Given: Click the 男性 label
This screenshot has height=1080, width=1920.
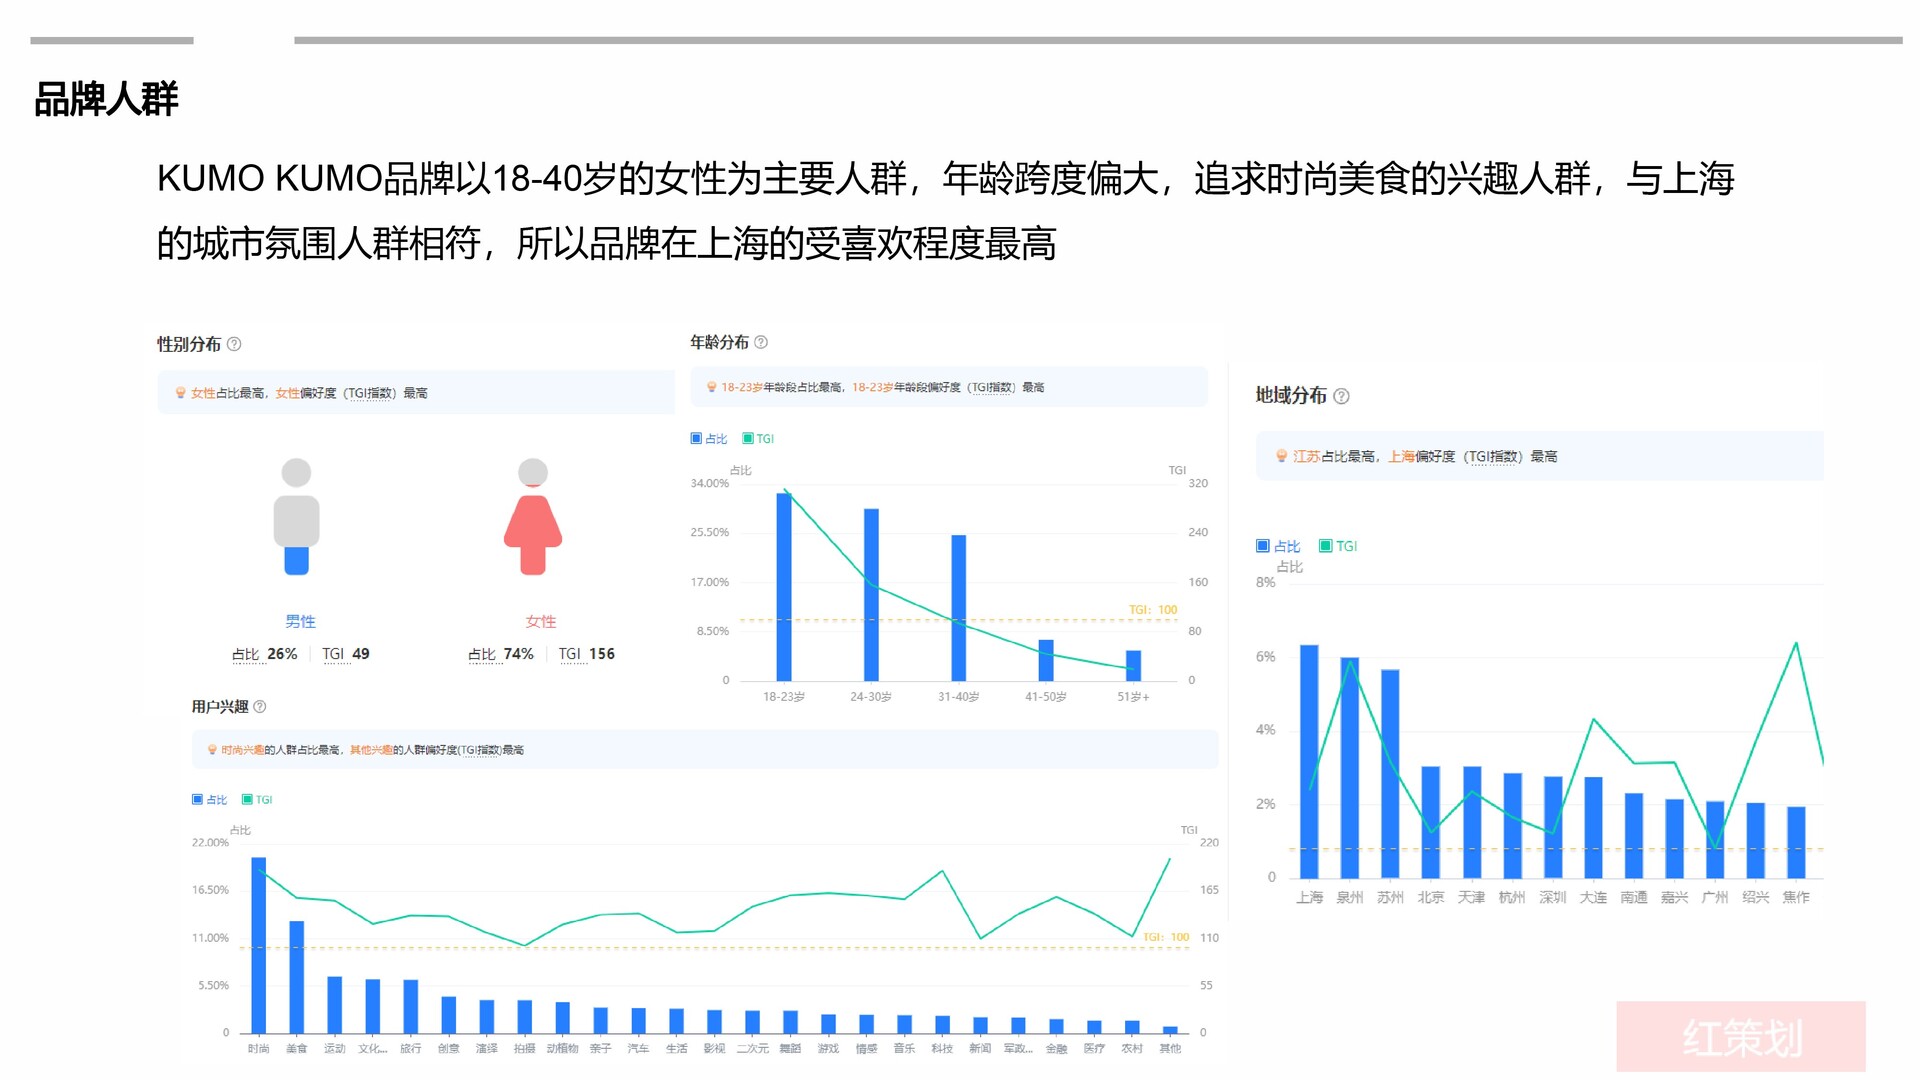Looking at the screenshot, I should coord(300,621).
